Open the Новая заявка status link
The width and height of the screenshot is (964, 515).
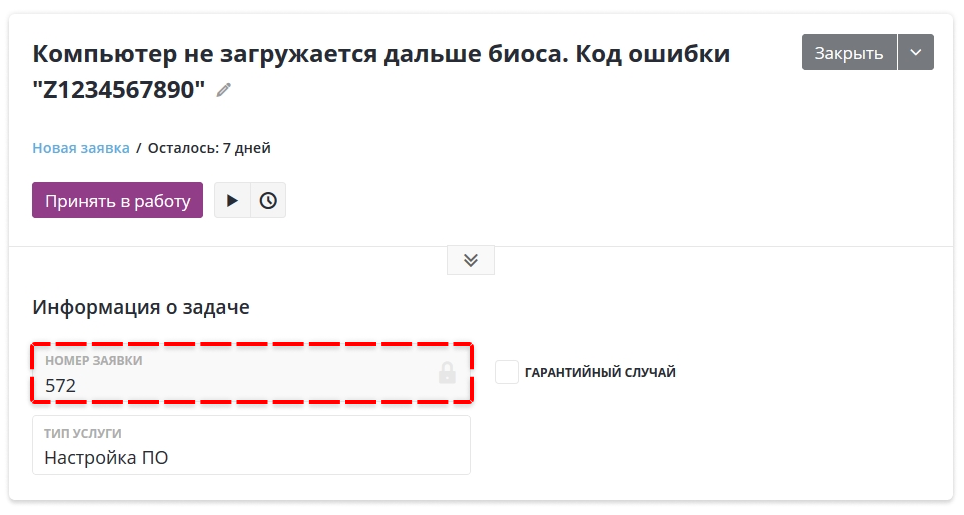[x=81, y=148]
